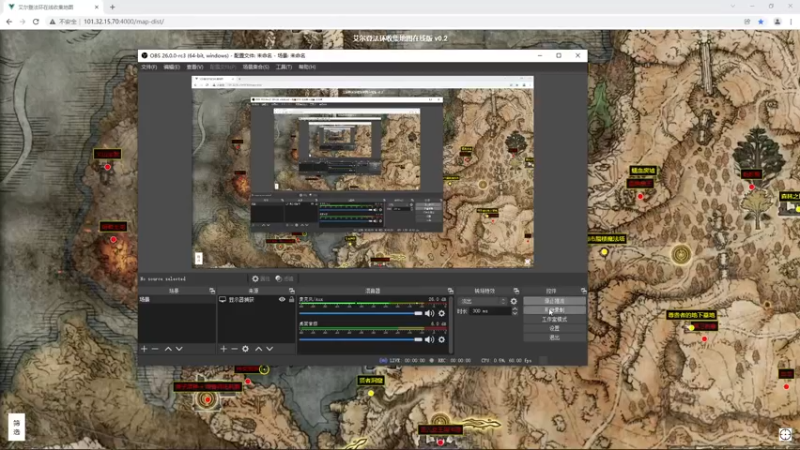Undock the 转场特效 panel with its float icon

[x=516, y=291]
